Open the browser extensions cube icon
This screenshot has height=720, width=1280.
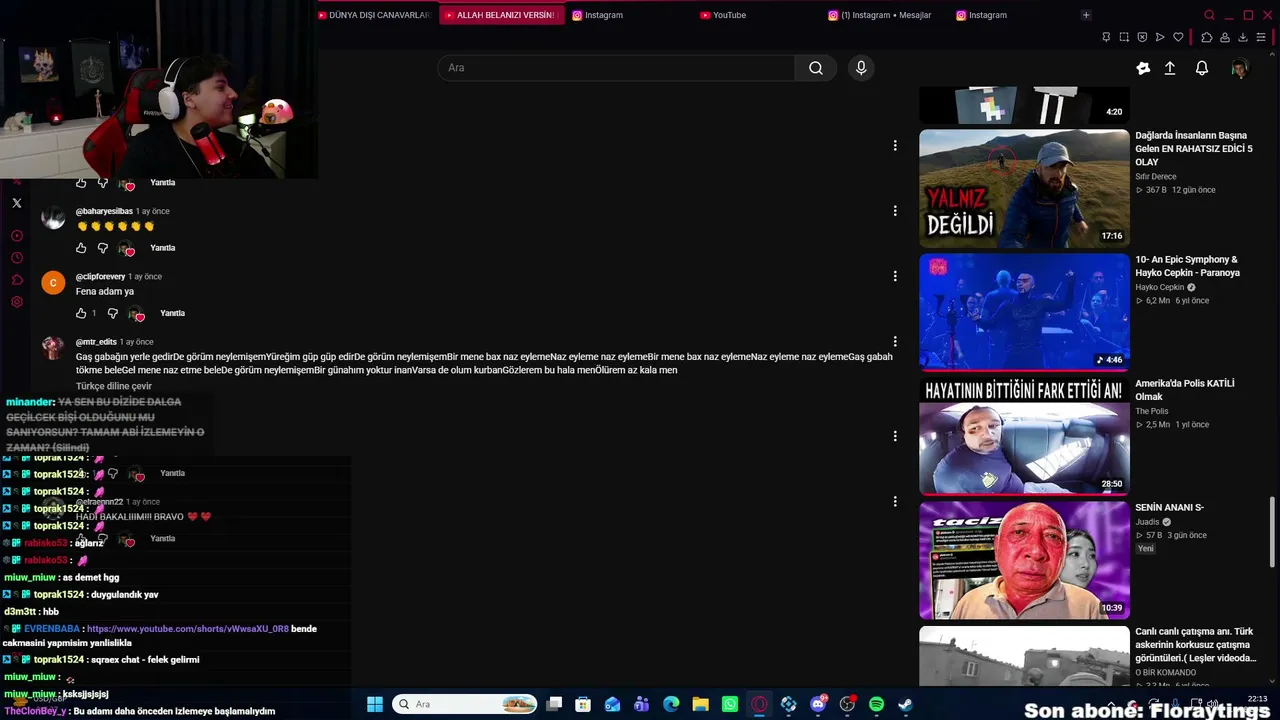click(x=1207, y=37)
